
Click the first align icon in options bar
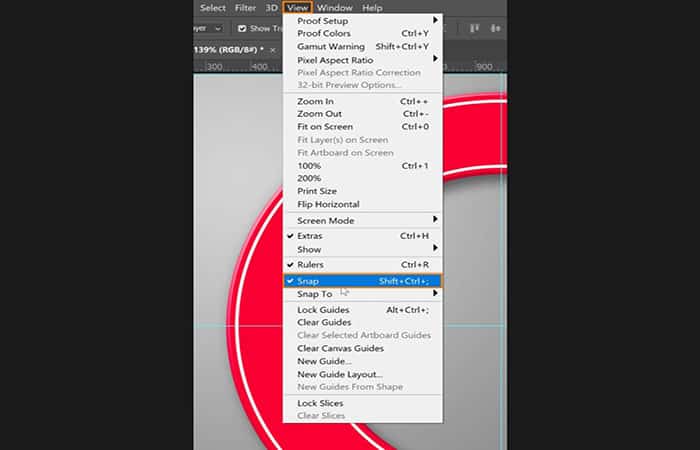click(x=474, y=28)
